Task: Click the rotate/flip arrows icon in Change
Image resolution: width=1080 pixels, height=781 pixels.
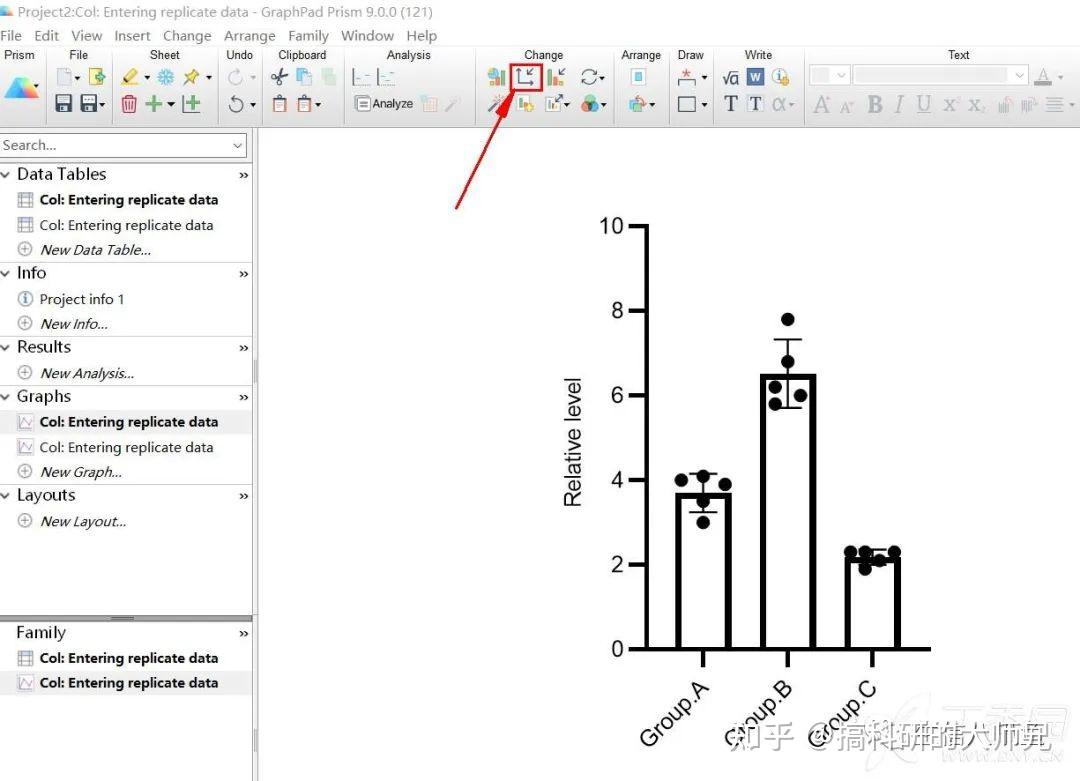Action: pyautogui.click(x=589, y=77)
